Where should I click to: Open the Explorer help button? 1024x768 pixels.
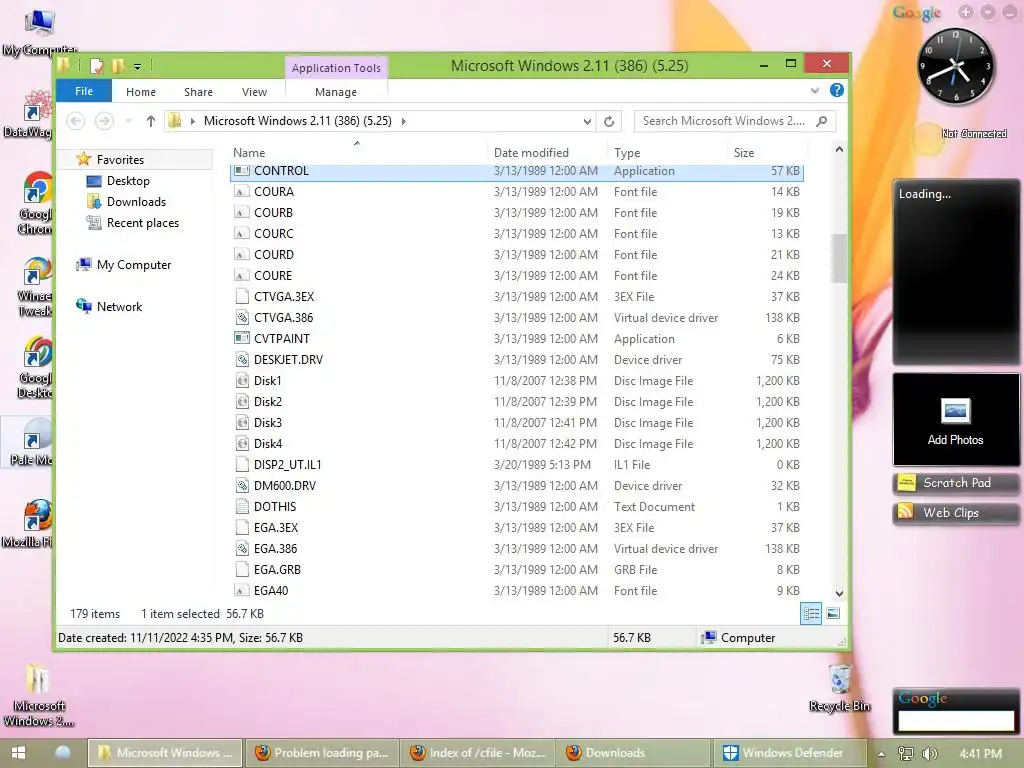837,91
